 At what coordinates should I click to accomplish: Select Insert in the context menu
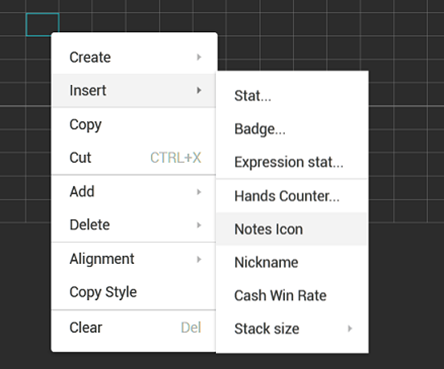coord(134,91)
